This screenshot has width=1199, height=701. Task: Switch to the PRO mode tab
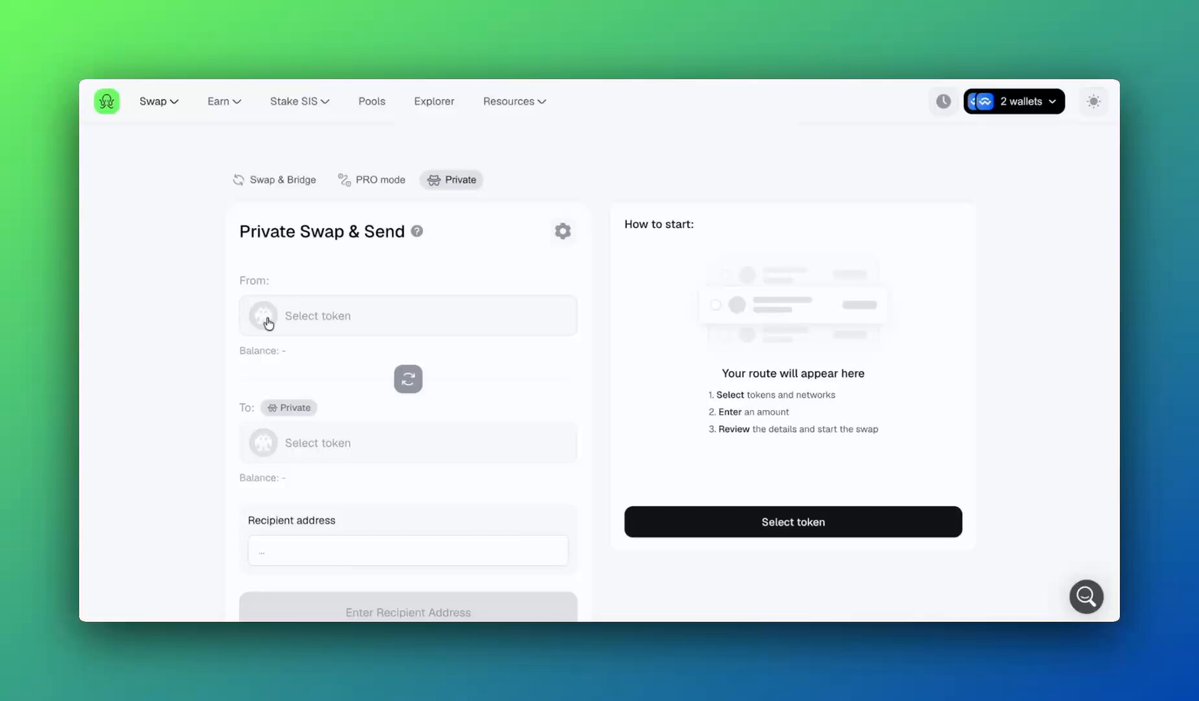point(372,180)
